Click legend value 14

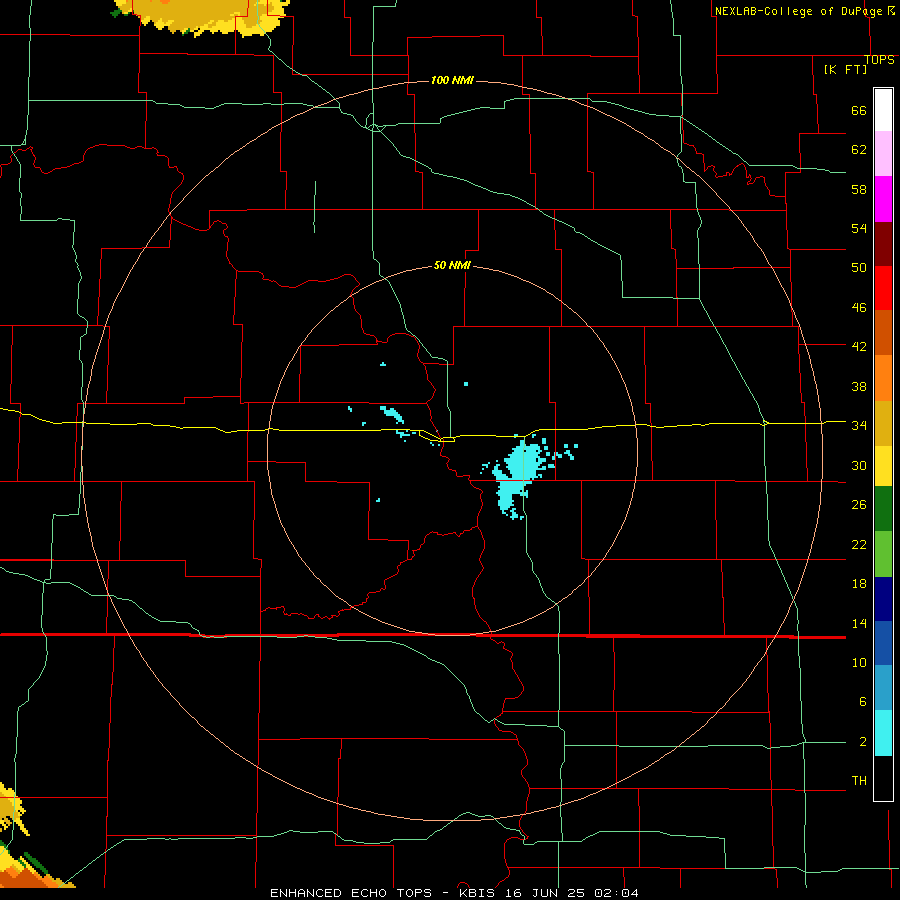859,623
